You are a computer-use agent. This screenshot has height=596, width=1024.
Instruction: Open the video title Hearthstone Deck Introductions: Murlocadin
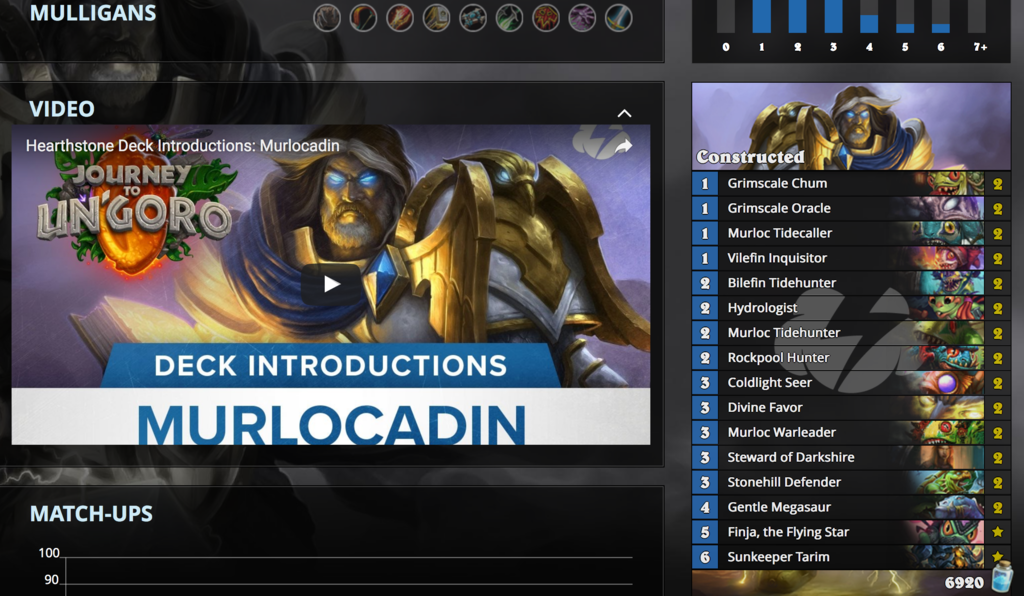coord(182,146)
